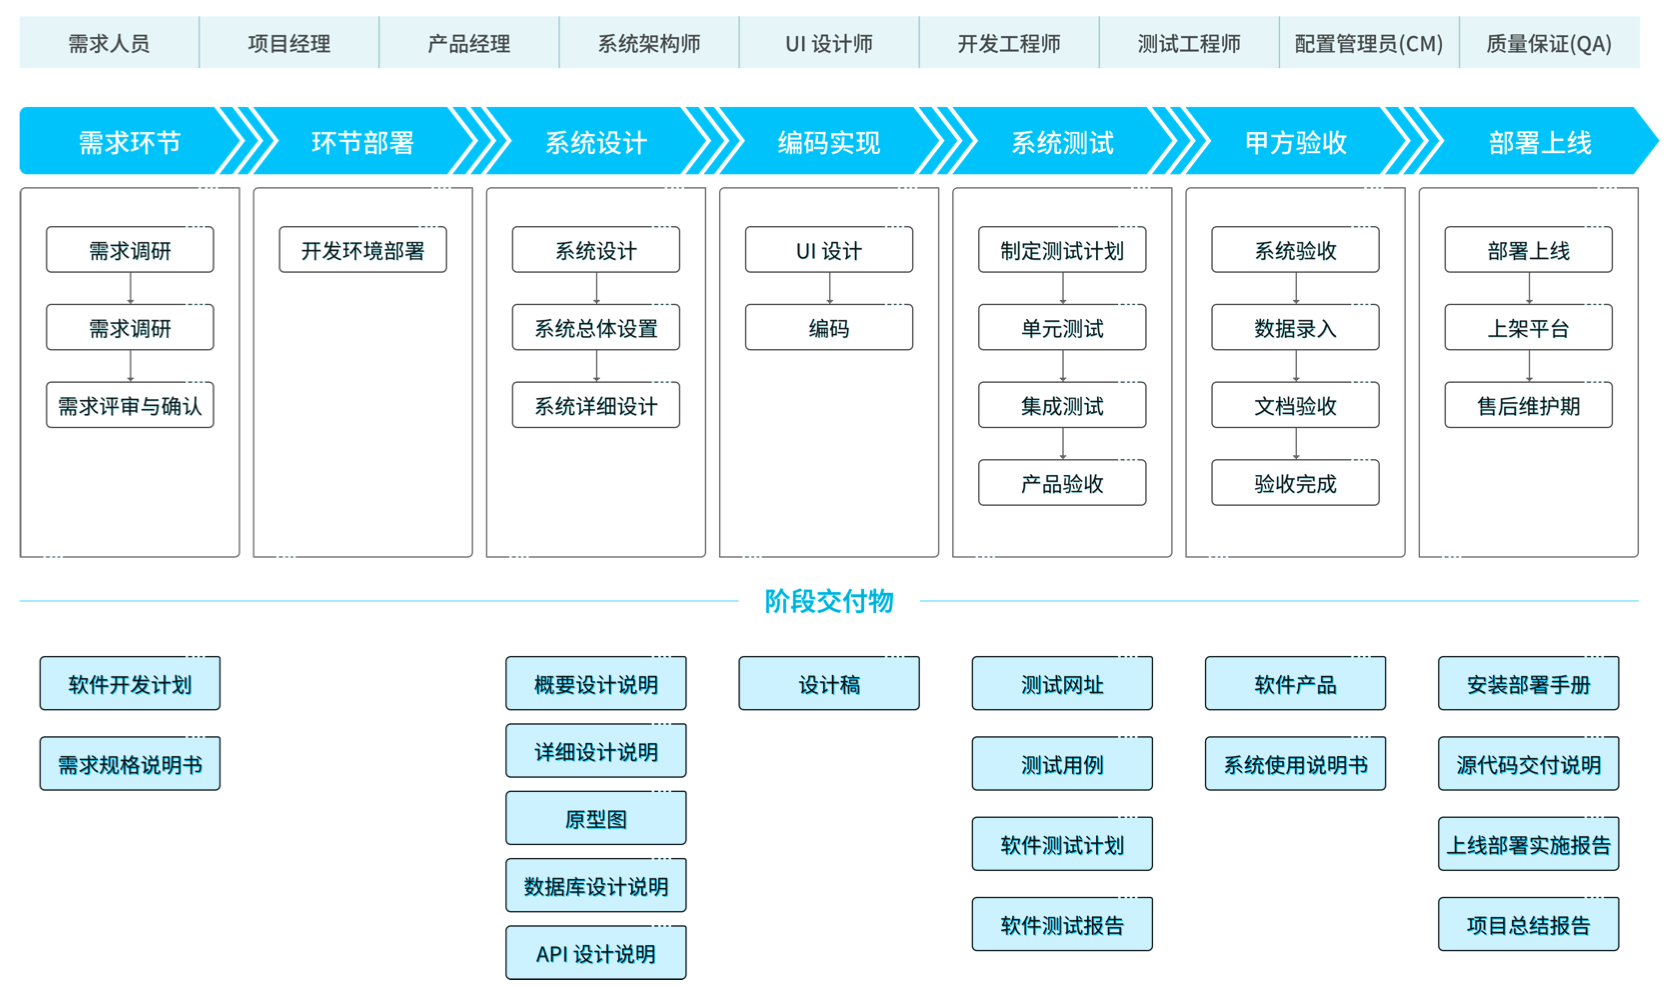The image size is (1680, 1000).
Task: Choose the 甲方验收 phase arrow
Action: click(1296, 142)
